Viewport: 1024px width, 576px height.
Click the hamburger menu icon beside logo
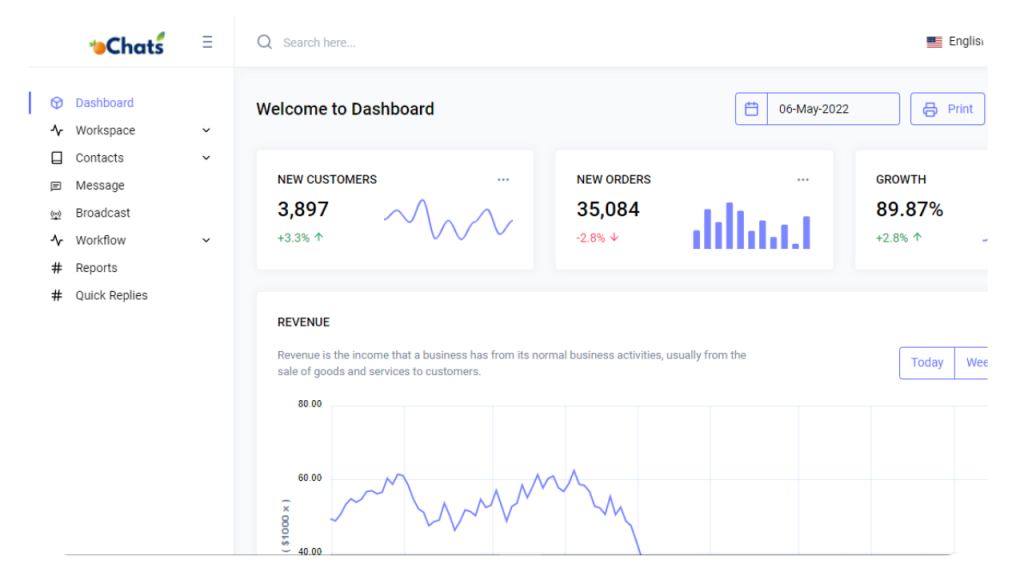[207, 42]
